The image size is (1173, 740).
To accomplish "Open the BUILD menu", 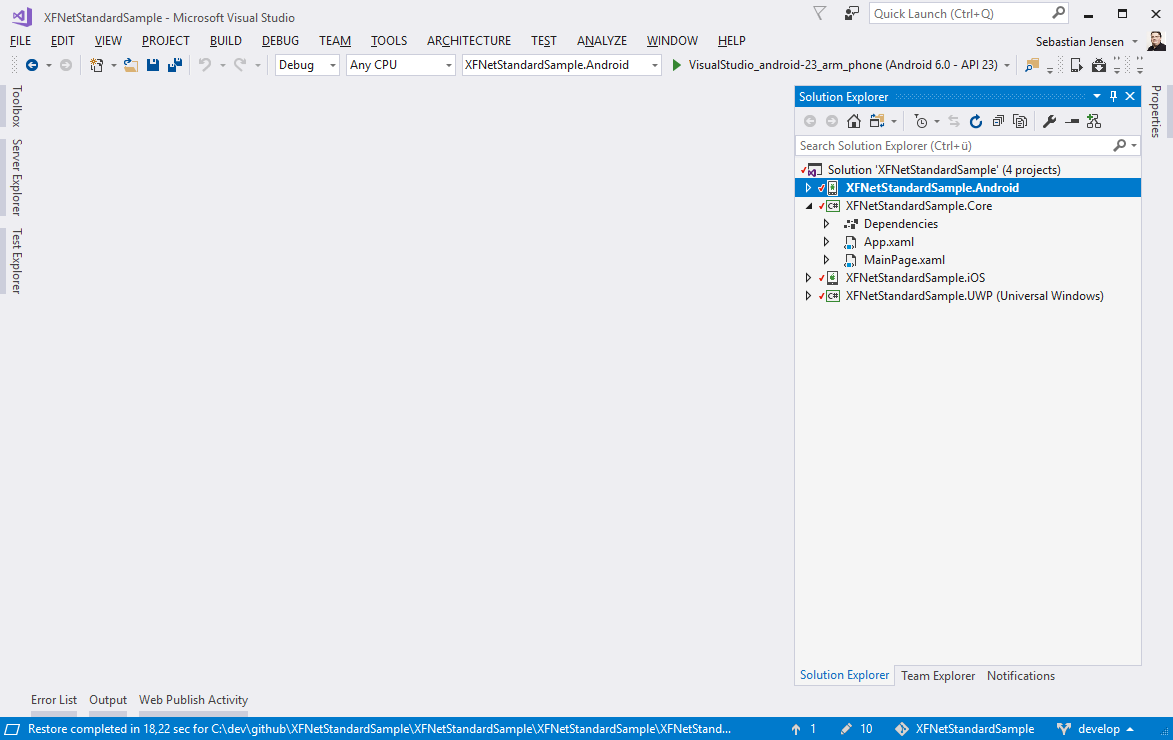I will coord(225,41).
